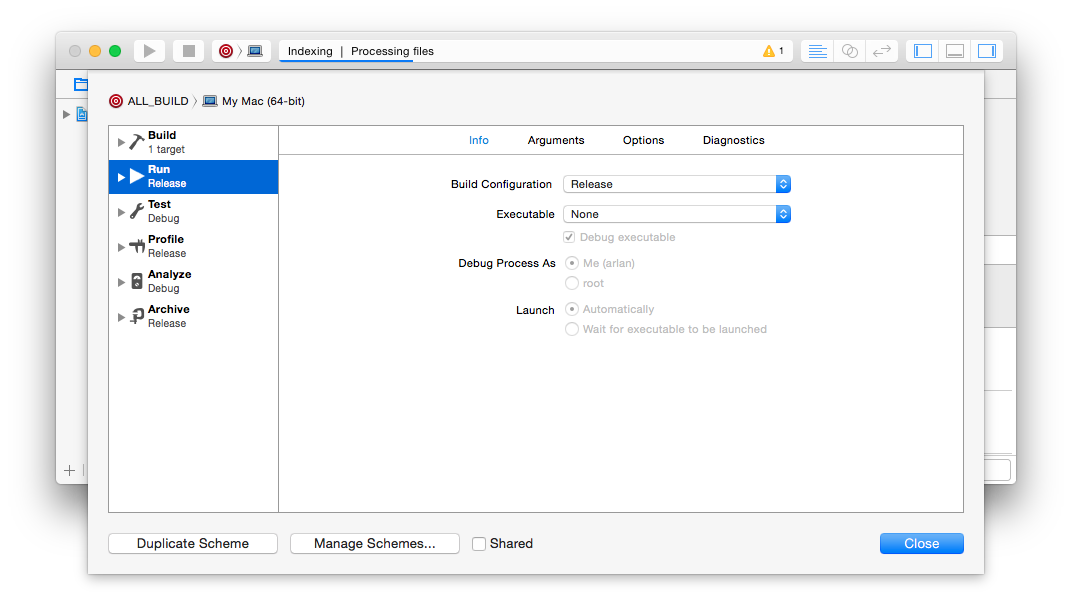Show the Assistant editor view
Image resolution: width=1072 pixels, height=595 pixels.
(x=850, y=51)
